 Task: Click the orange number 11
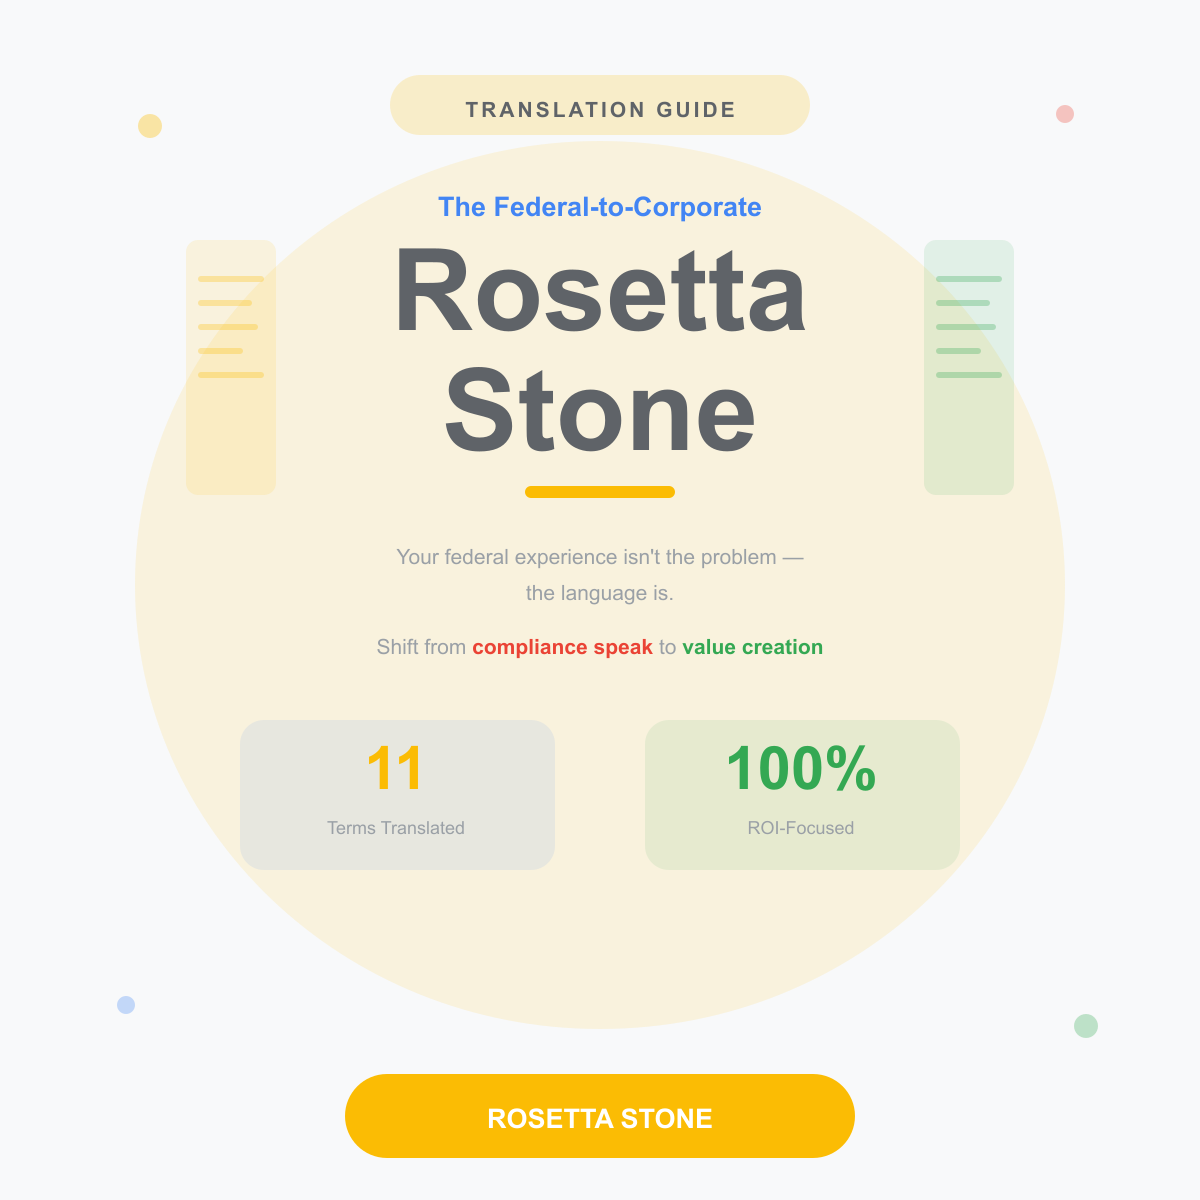pyautogui.click(x=396, y=769)
